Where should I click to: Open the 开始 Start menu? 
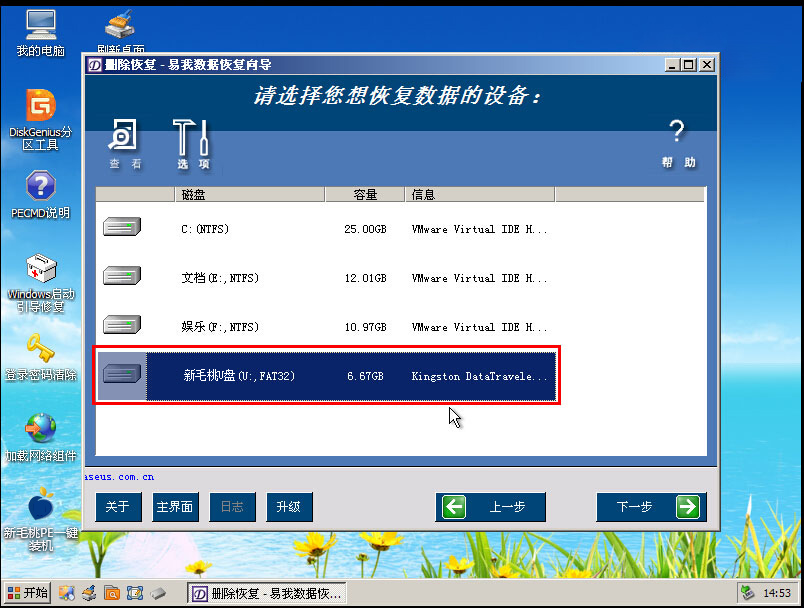pos(27,593)
